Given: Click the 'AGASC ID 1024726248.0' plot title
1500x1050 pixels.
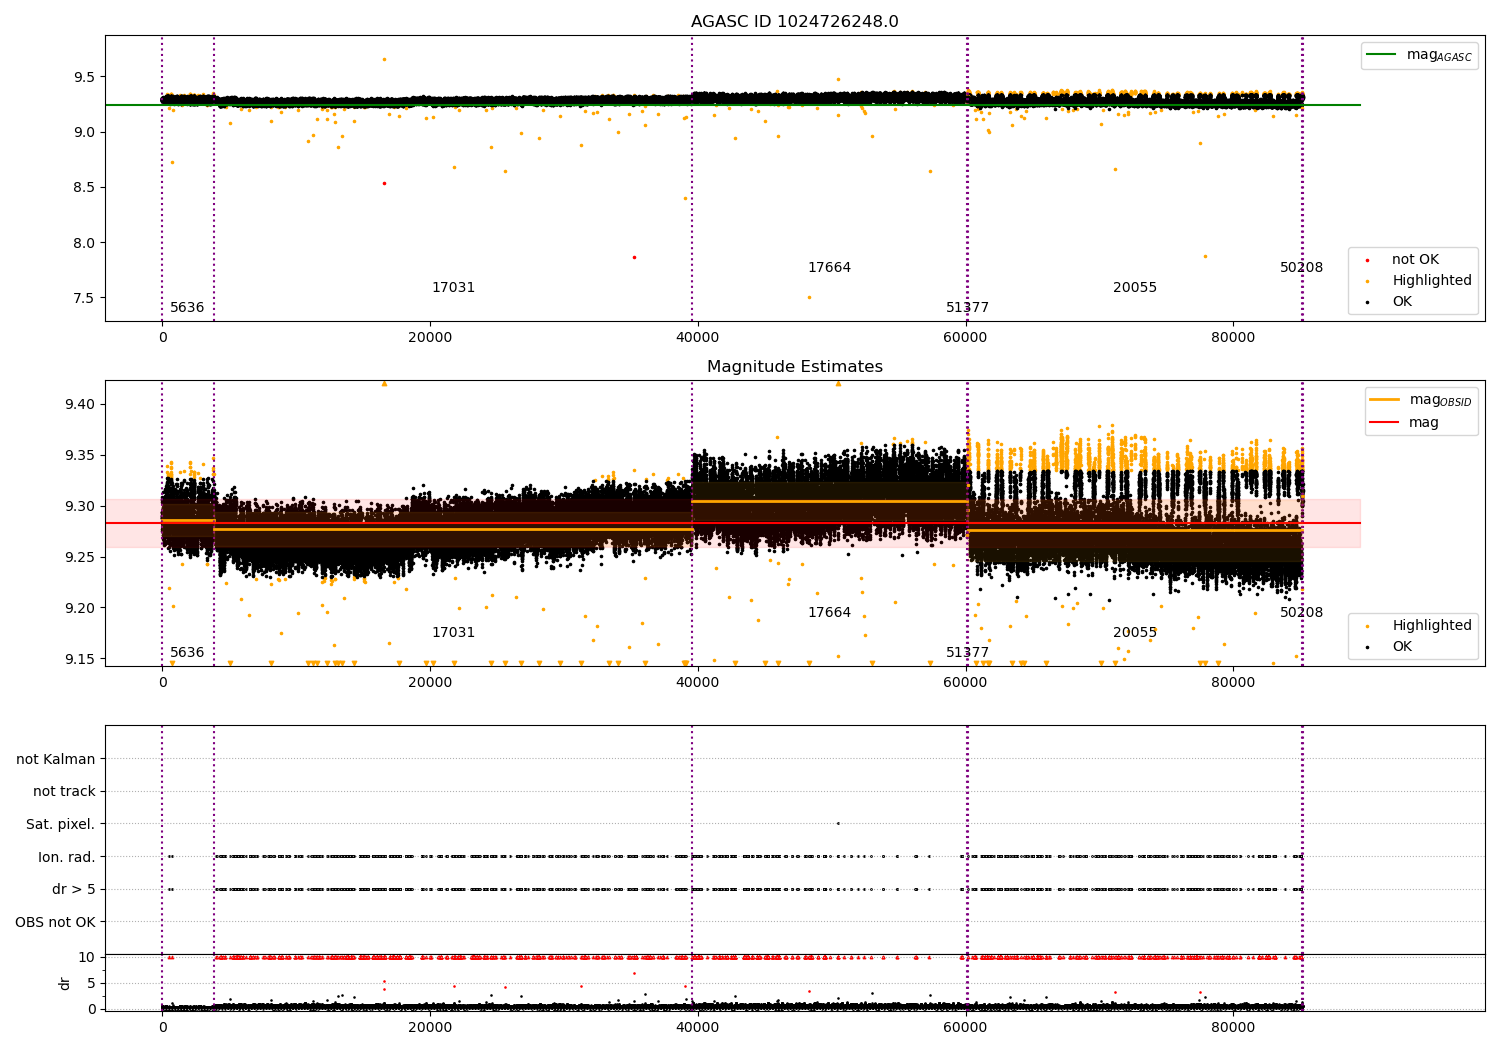Looking at the screenshot, I should pos(794,22).
